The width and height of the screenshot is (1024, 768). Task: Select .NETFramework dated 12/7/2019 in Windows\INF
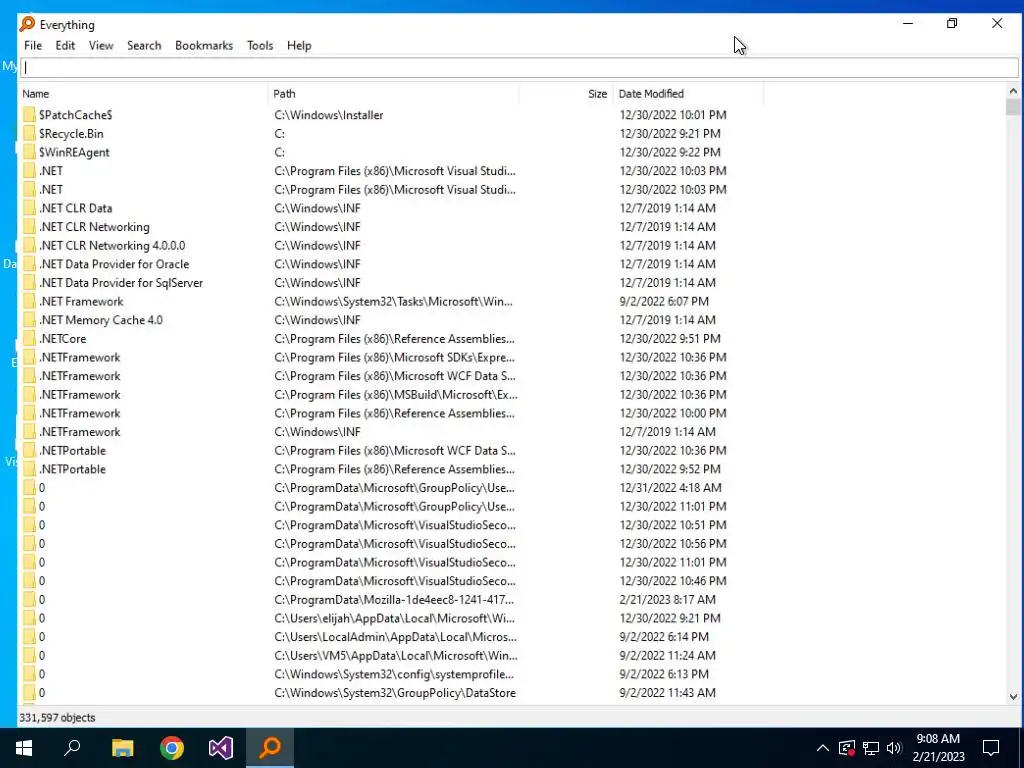pyautogui.click(x=80, y=432)
